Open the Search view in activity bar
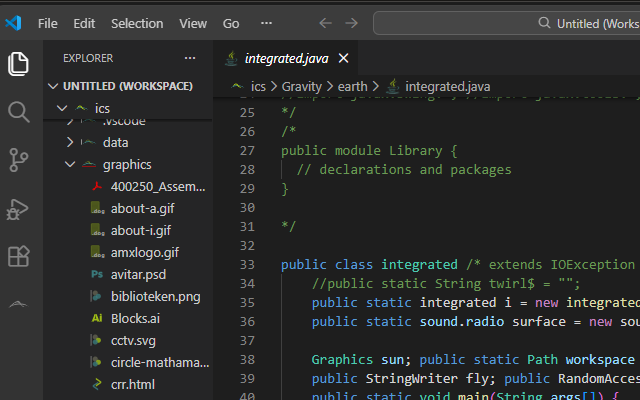The width and height of the screenshot is (640, 400). click(x=18, y=112)
